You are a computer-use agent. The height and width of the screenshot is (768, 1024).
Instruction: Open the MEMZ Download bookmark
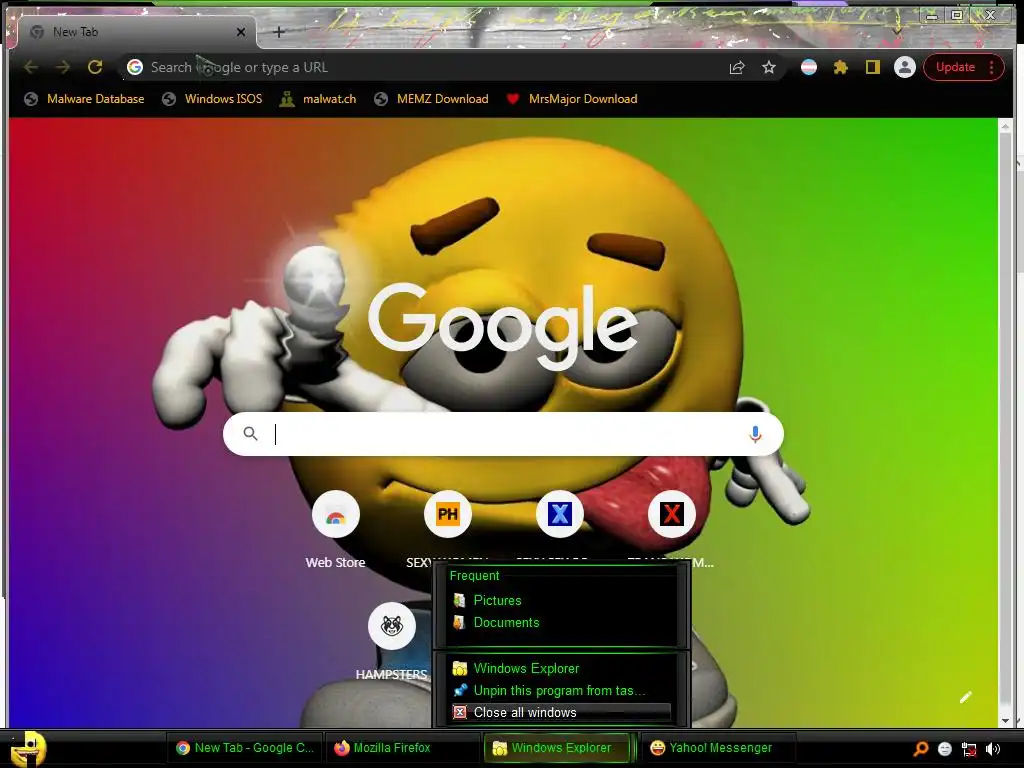pos(432,99)
